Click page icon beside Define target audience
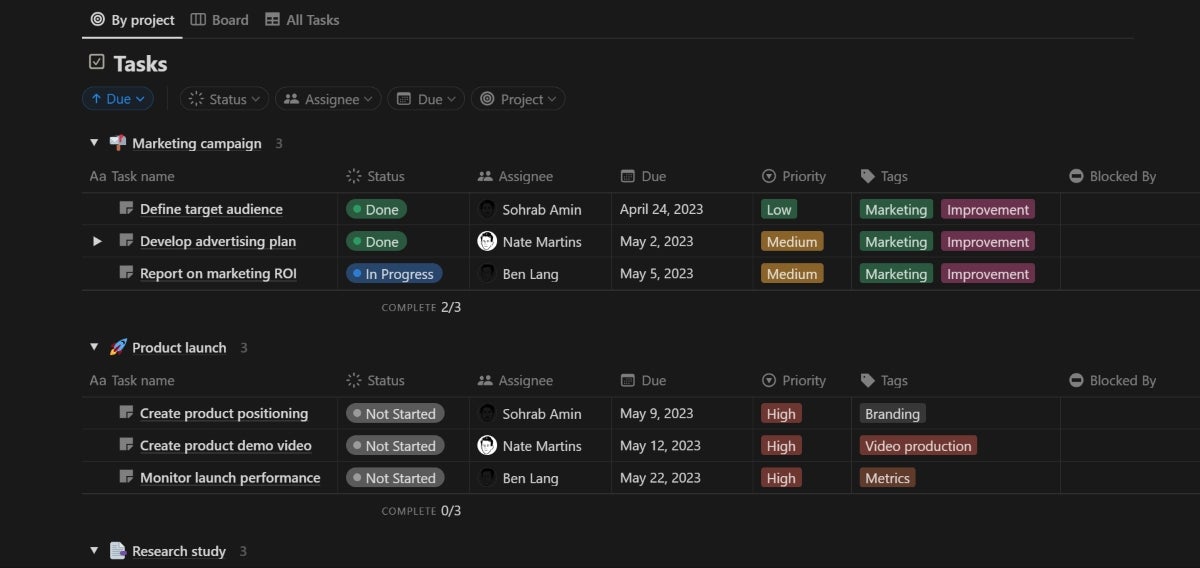 pos(126,209)
